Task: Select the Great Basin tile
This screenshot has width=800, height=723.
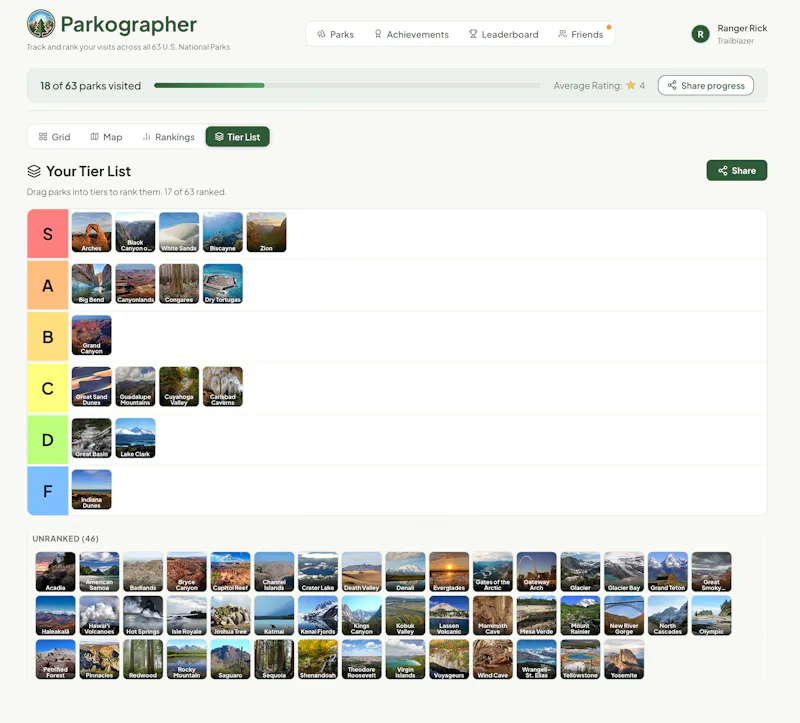Action: click(91, 438)
